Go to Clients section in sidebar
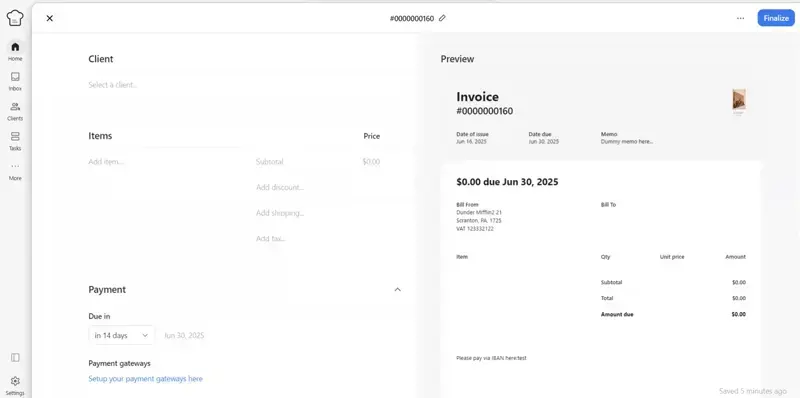 (15, 111)
